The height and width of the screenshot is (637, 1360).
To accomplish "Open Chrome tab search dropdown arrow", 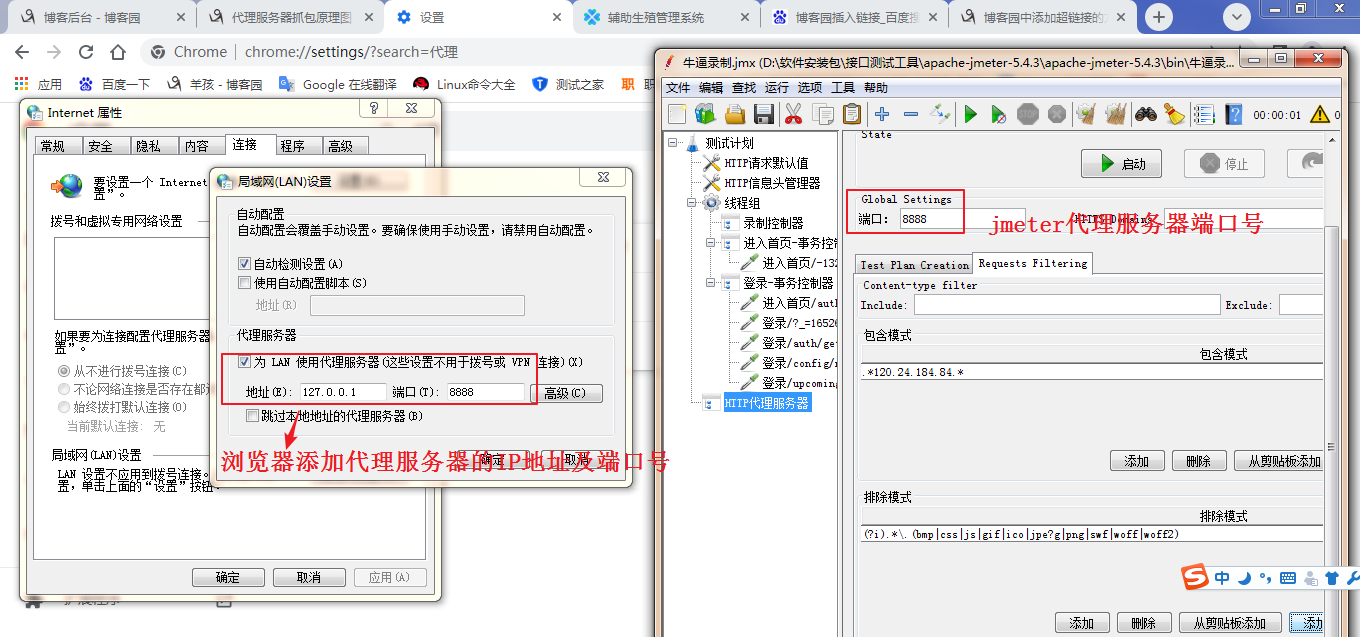I will 1237,16.
